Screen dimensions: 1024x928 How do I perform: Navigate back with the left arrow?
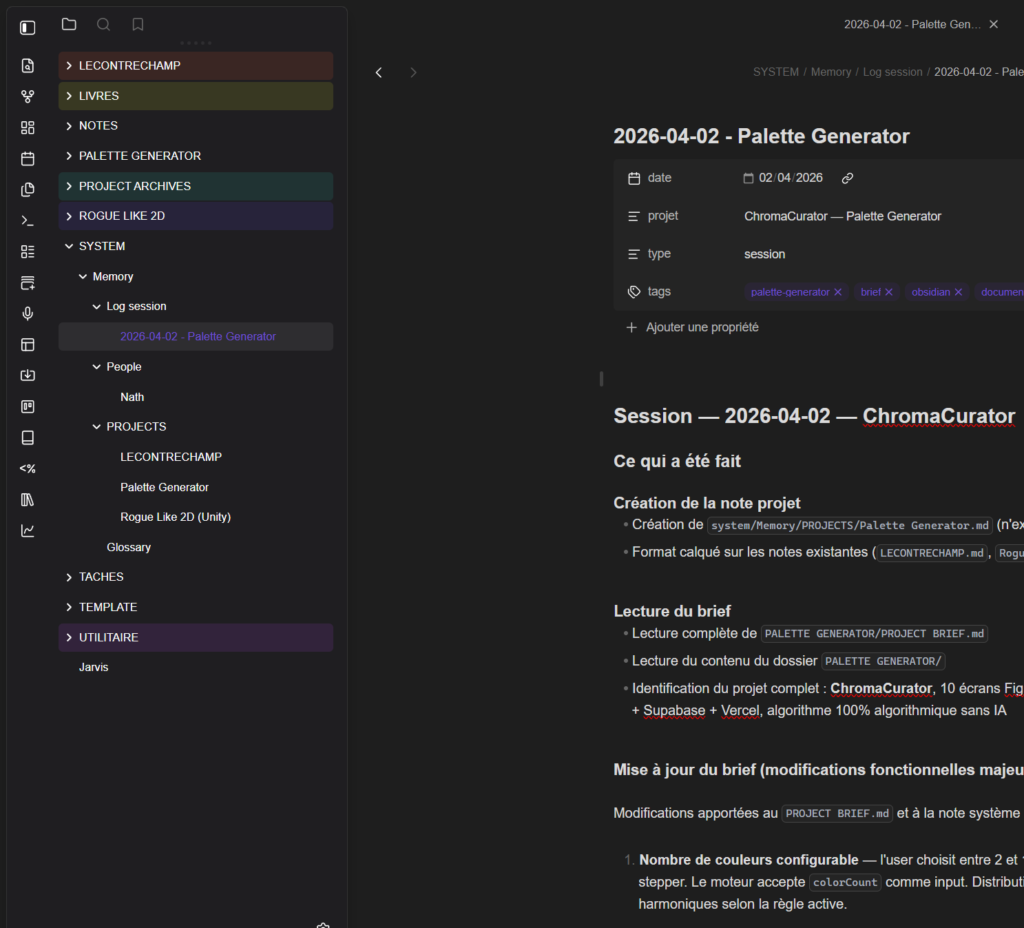click(x=379, y=73)
